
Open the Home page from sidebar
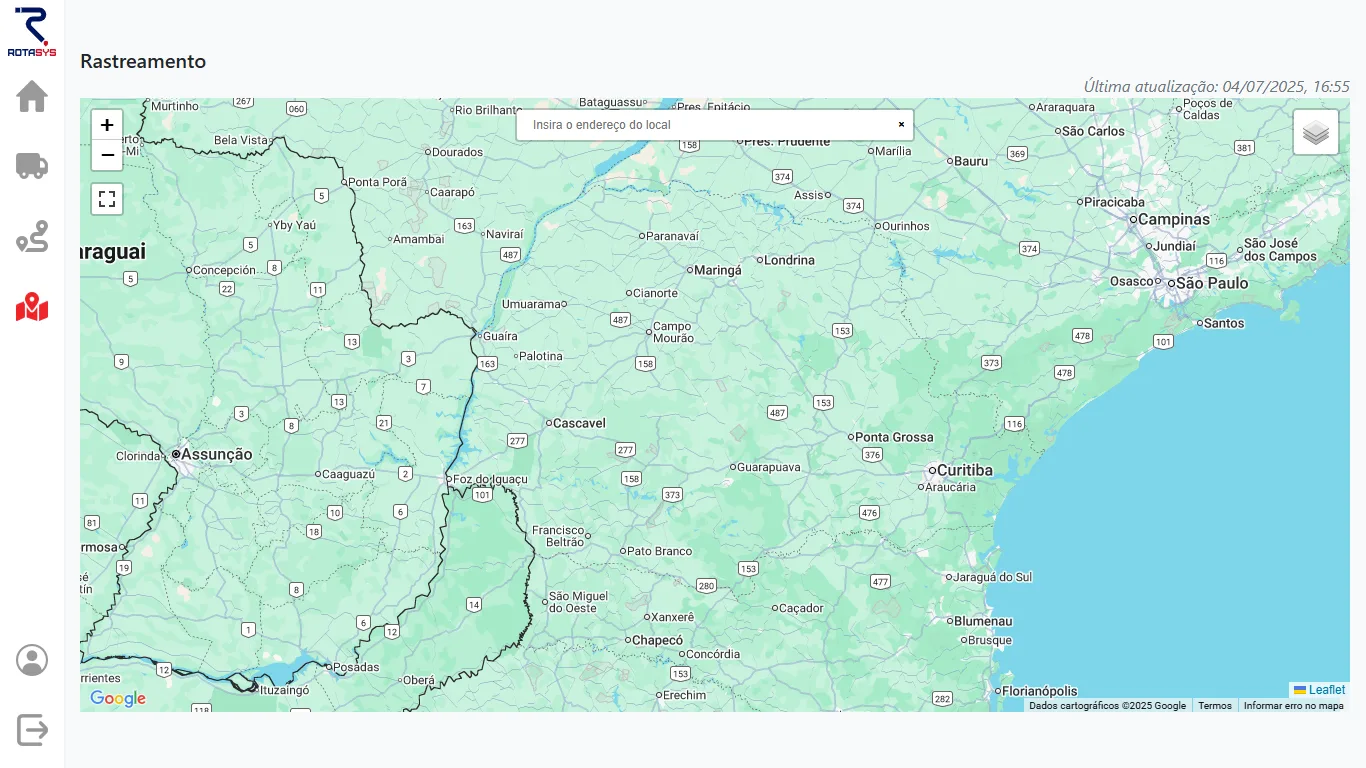[x=32, y=97]
